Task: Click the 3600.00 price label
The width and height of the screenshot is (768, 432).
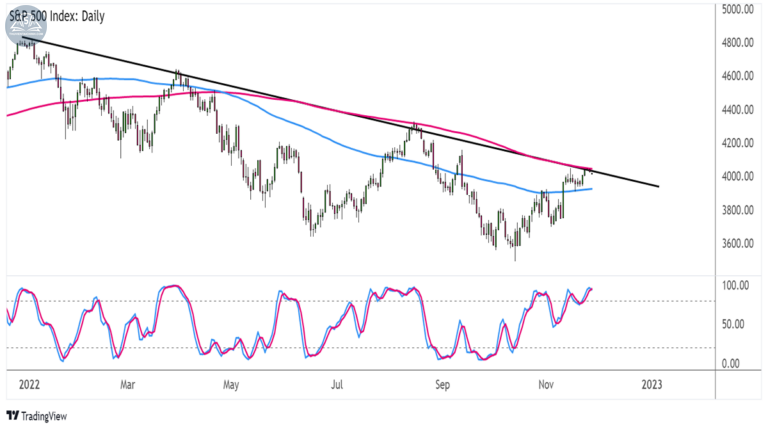Action: point(738,243)
